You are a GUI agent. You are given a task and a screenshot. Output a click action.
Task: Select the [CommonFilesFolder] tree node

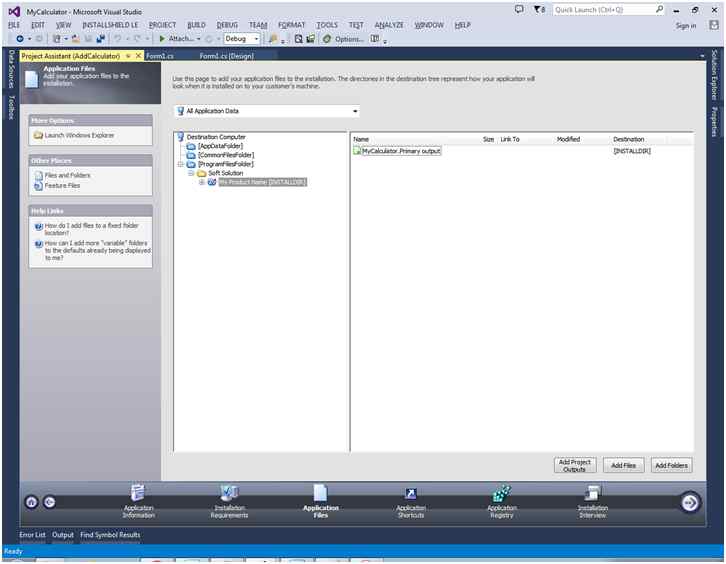[x=225, y=155]
